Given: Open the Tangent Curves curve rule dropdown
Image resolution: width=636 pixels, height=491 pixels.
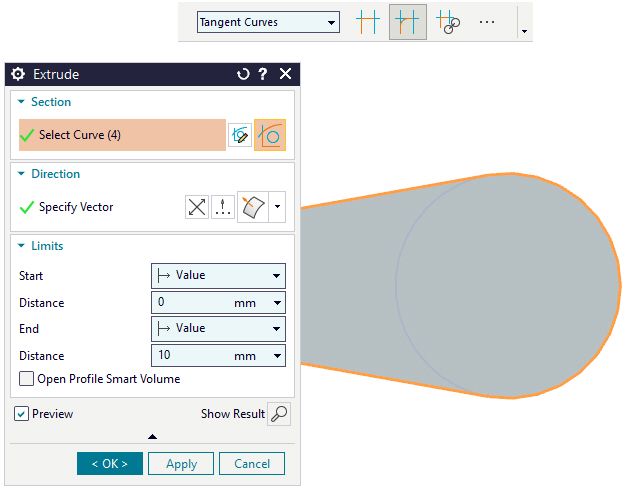Looking at the screenshot, I should [268, 22].
